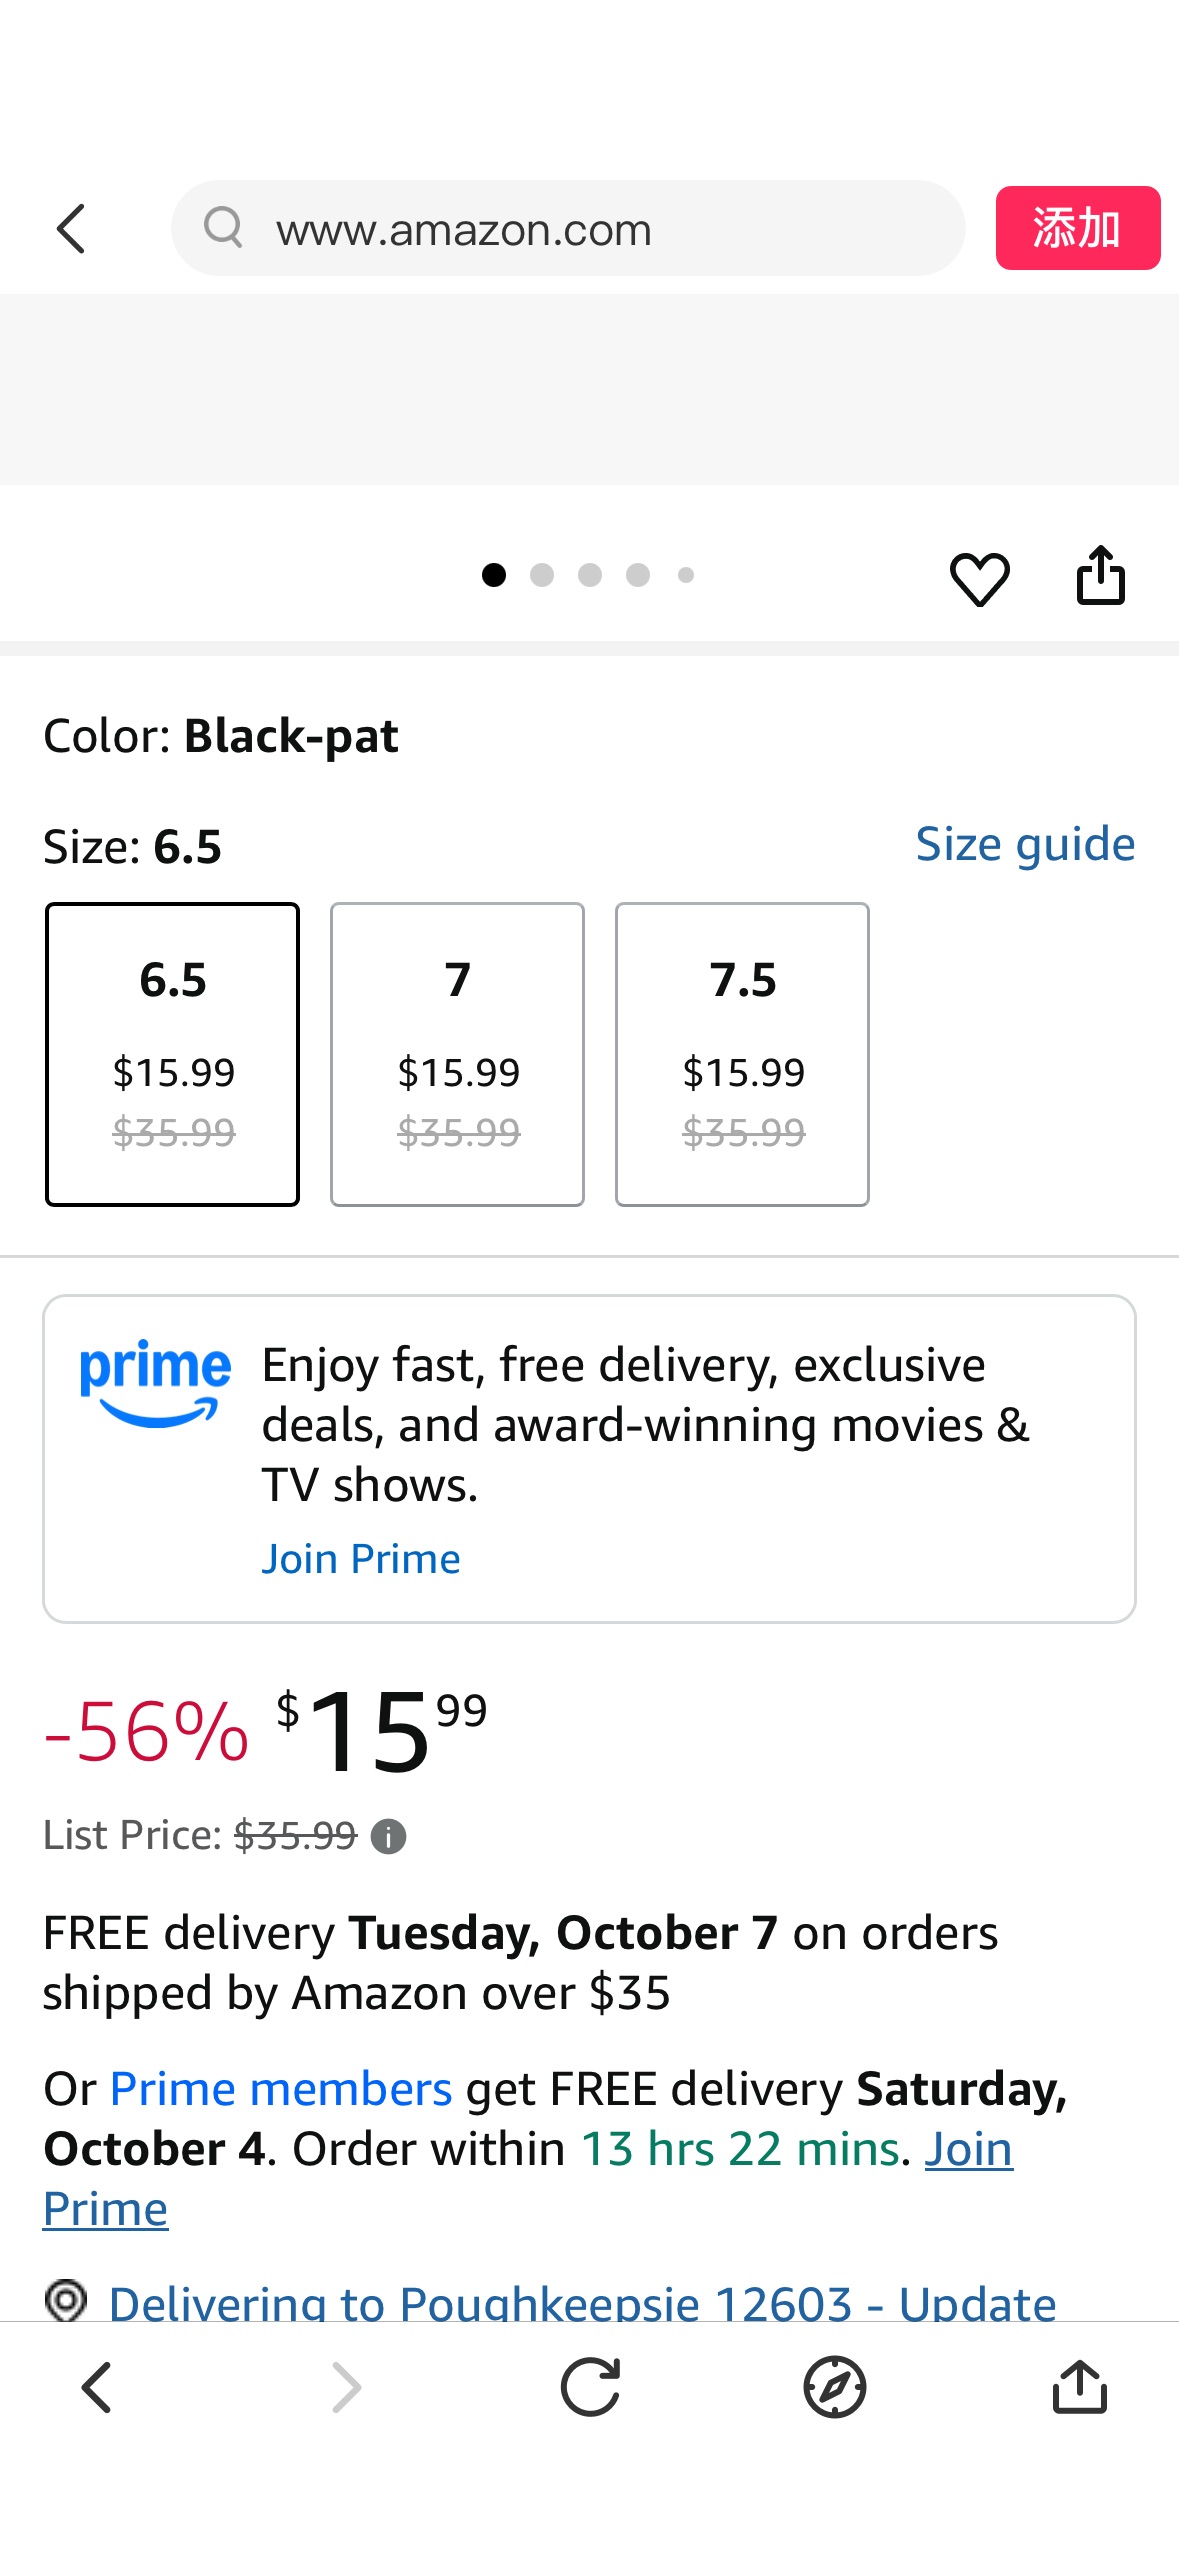Open the Prime members link

[x=281, y=2089]
